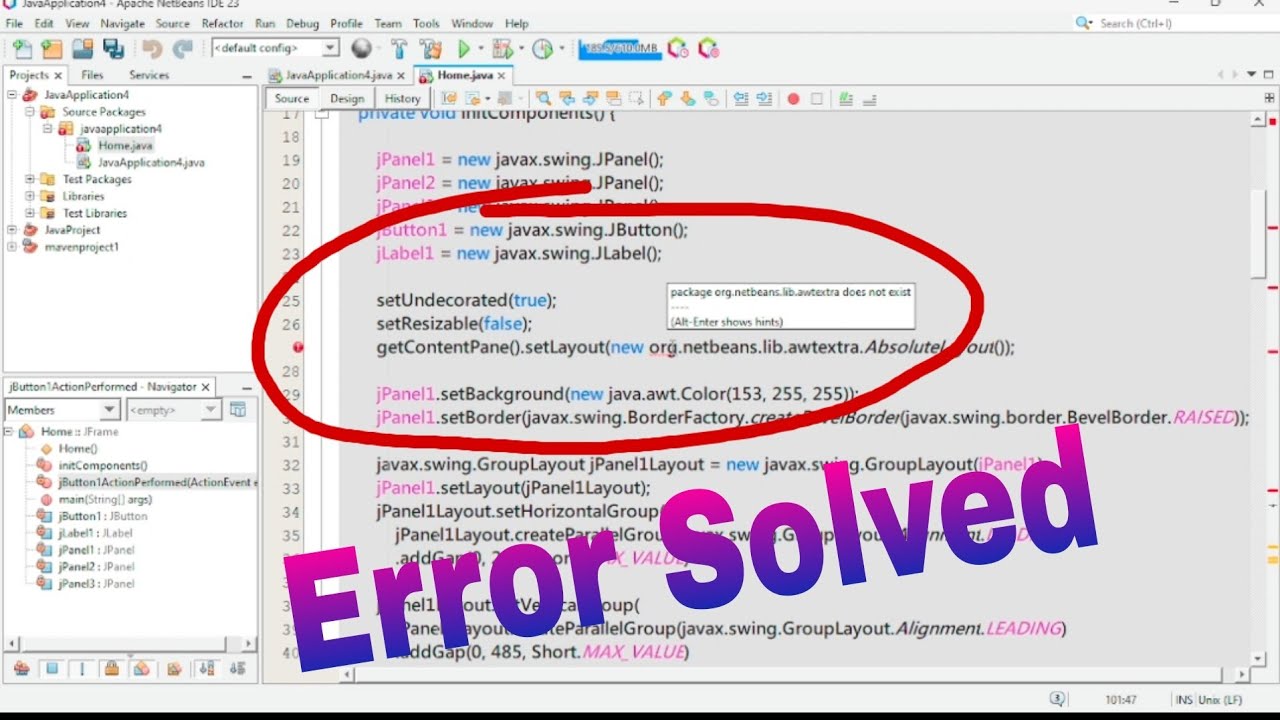Click the Undo arrow in the toolbar
The width and height of the screenshot is (1280, 720).
[152, 48]
